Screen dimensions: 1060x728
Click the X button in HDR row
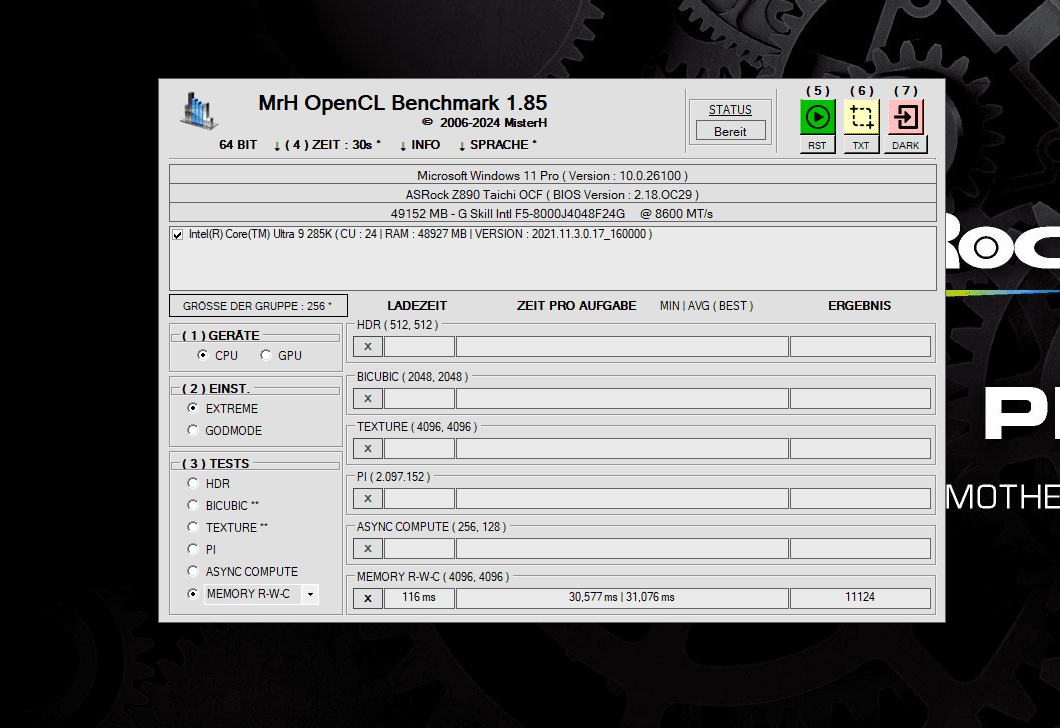pos(368,347)
